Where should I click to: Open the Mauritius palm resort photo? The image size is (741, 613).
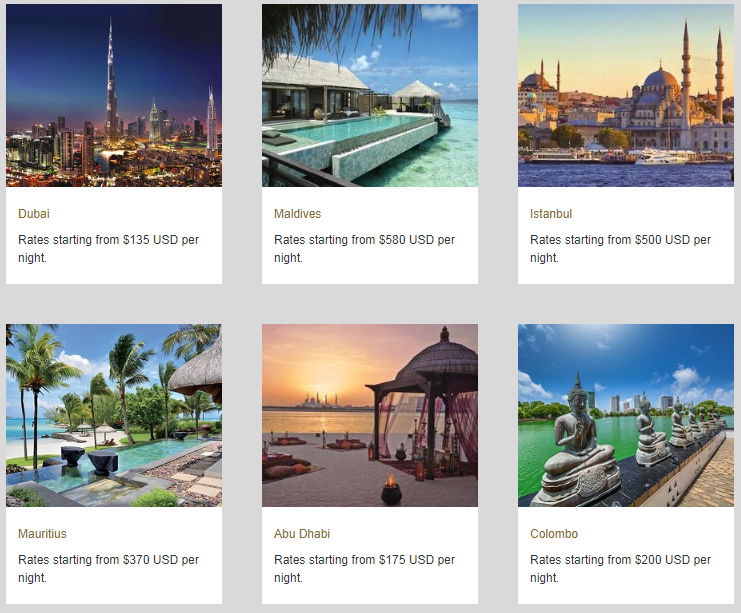(x=114, y=415)
